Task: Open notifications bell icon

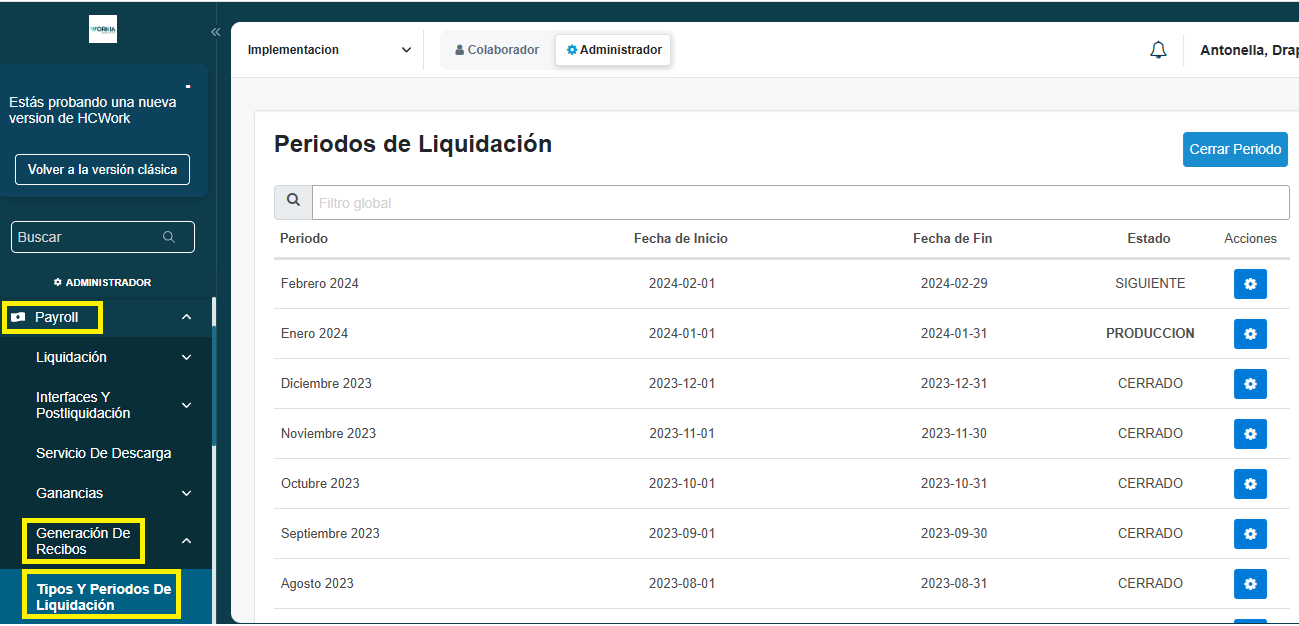Action: tap(1158, 50)
